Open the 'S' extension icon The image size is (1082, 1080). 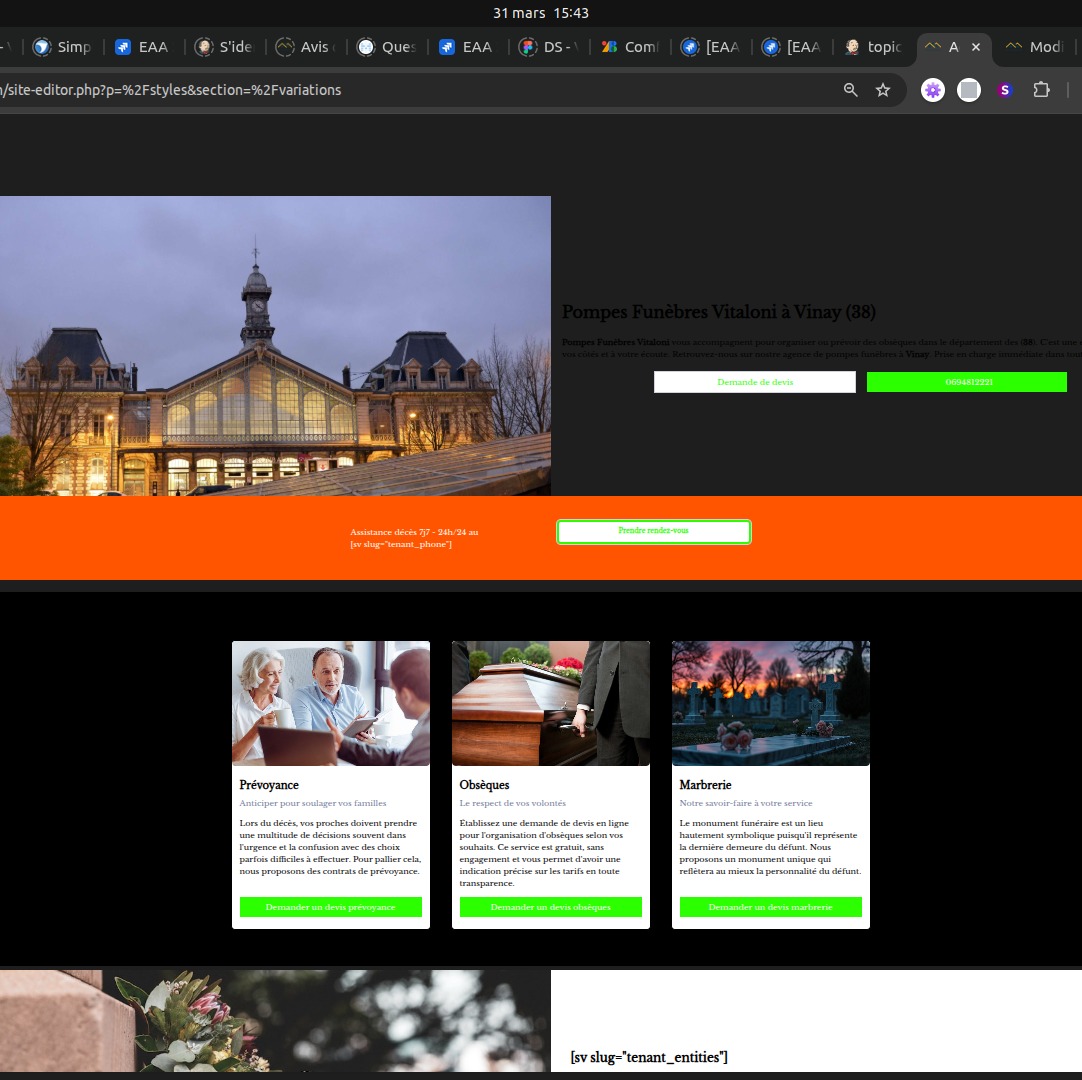pyautogui.click(x=1005, y=90)
